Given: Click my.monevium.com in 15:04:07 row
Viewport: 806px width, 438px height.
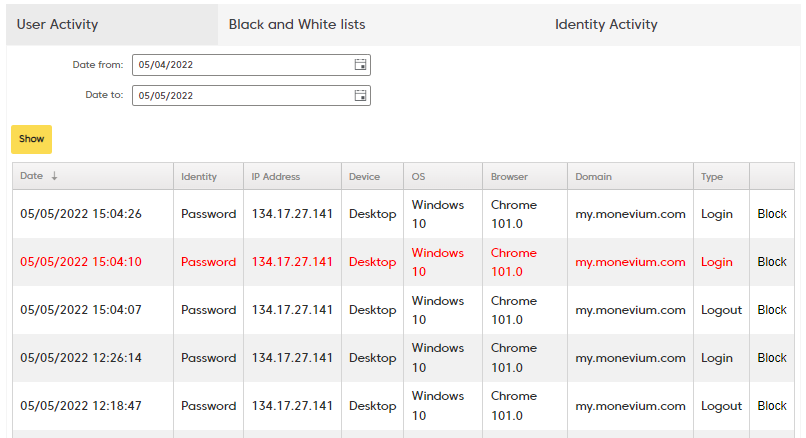Looking at the screenshot, I should 630,310.
